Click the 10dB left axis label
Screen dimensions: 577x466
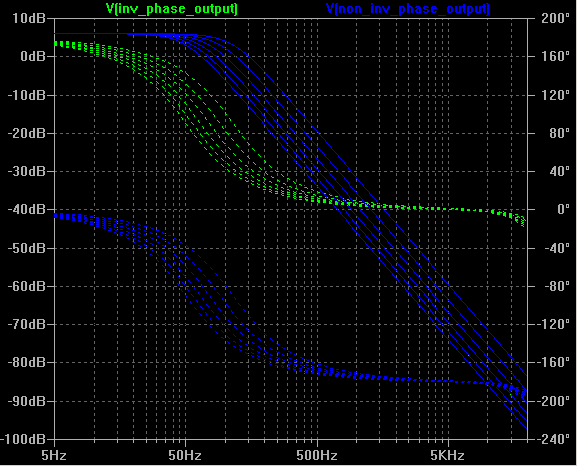29,18
